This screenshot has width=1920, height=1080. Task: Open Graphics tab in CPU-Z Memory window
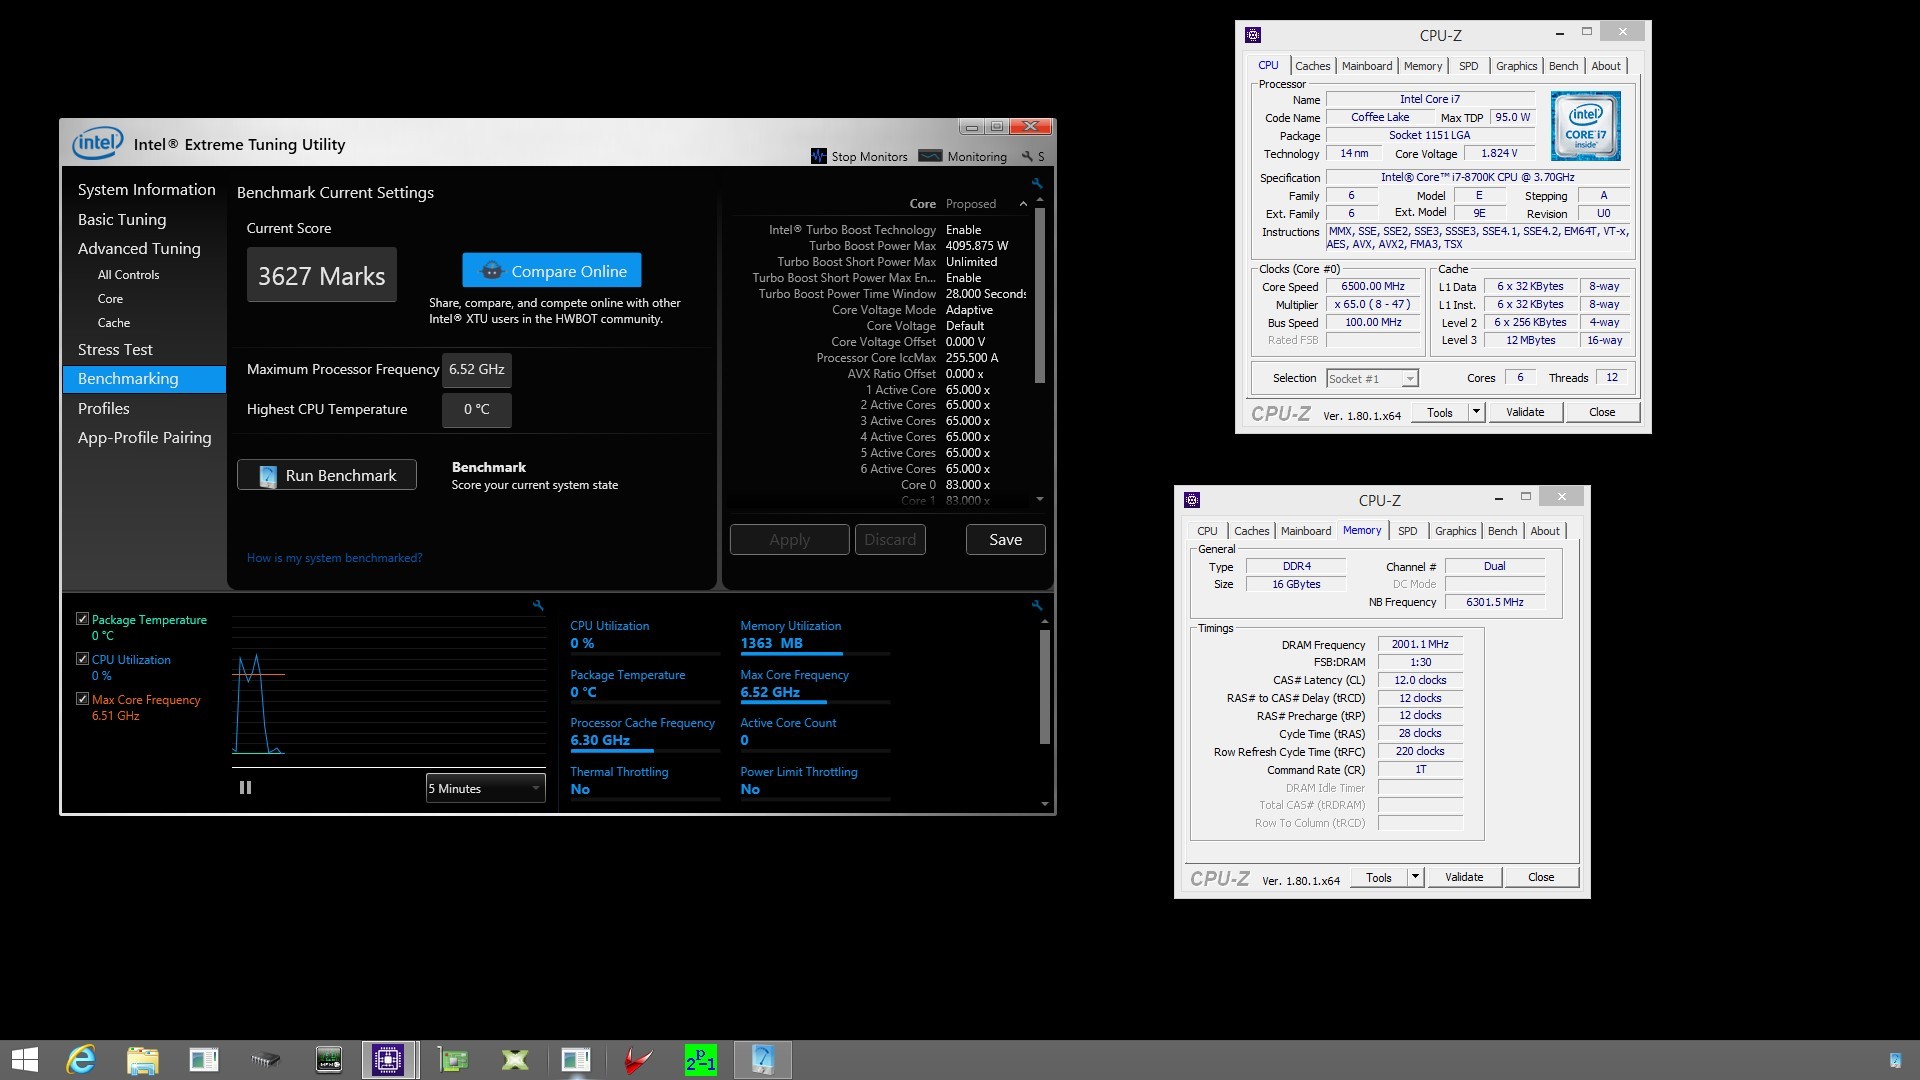[1455, 531]
